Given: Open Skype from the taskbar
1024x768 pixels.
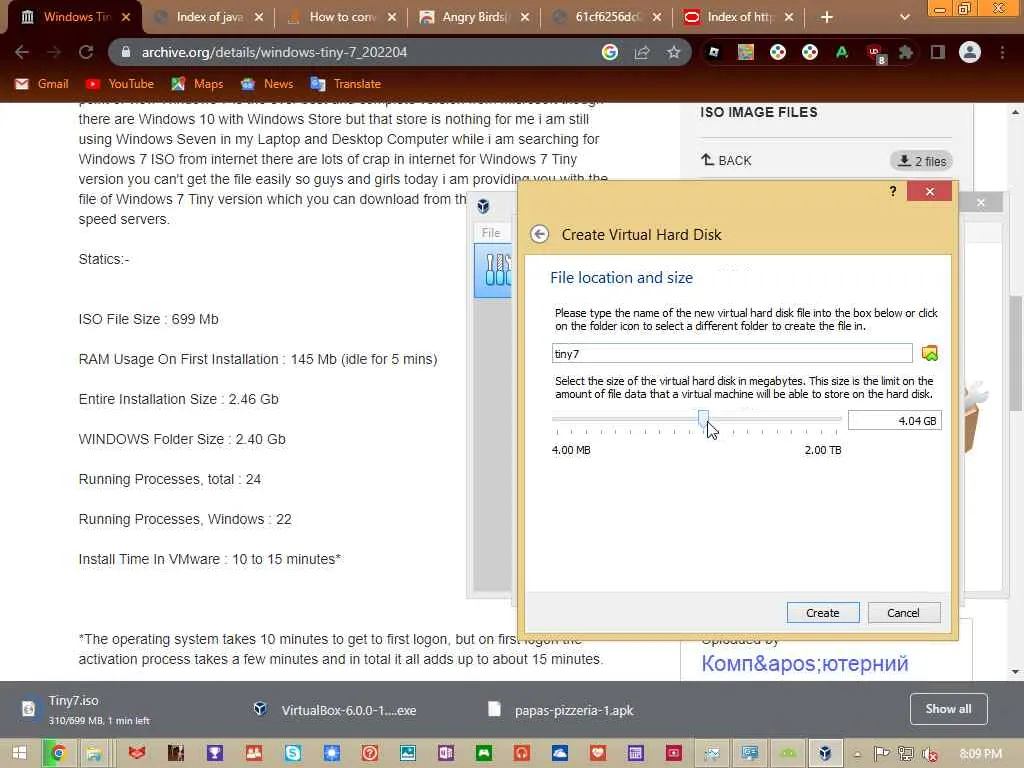Looking at the screenshot, I should click(x=293, y=753).
